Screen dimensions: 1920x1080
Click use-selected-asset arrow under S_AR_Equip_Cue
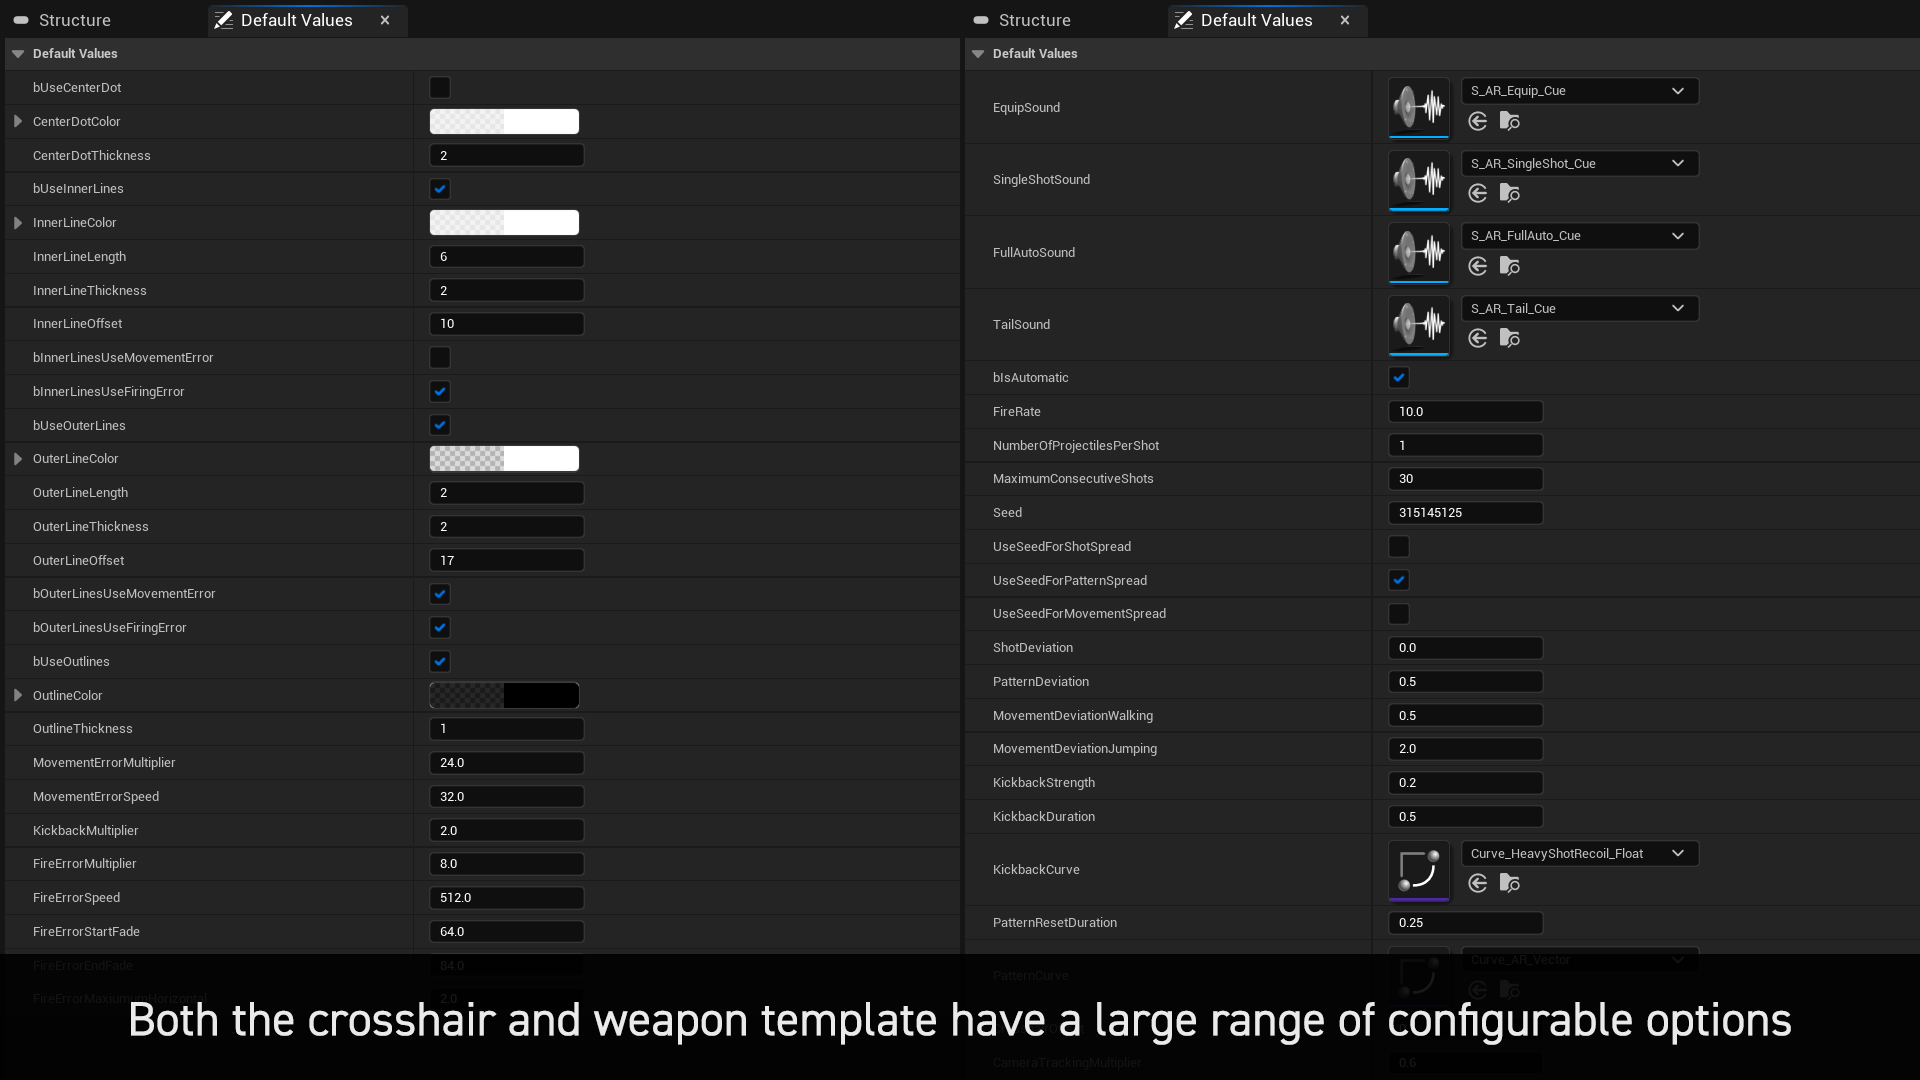coord(1477,121)
